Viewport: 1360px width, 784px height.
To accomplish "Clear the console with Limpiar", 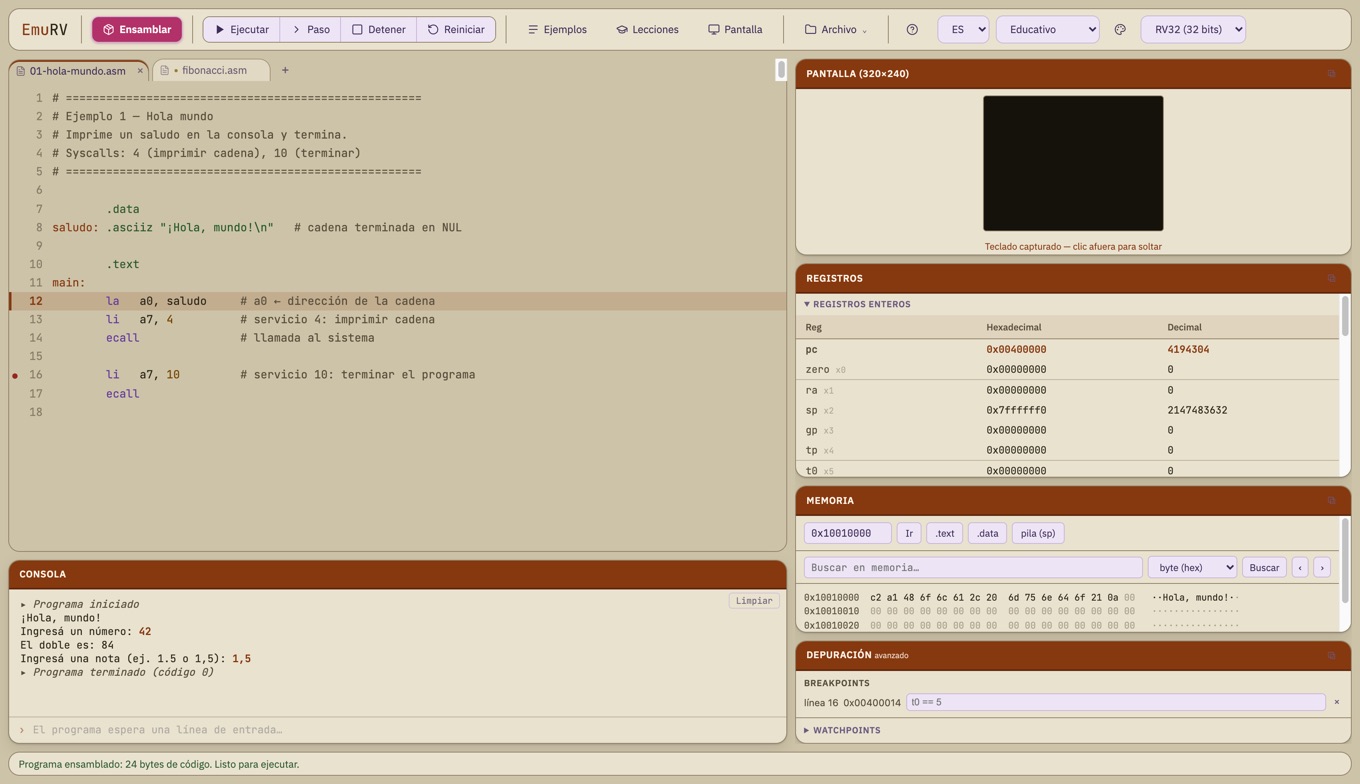I will (x=754, y=601).
